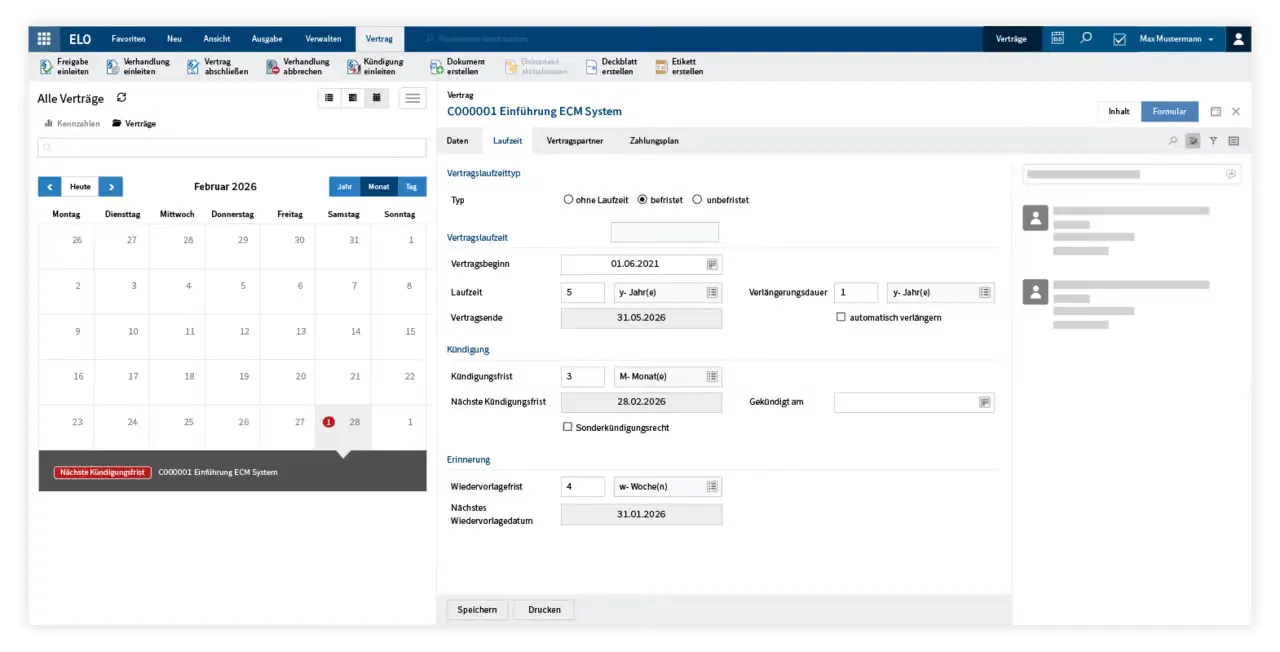The width and height of the screenshot is (1280, 652).
Task: Click the magnifier search icon in the form header
Action: pos(1173,141)
